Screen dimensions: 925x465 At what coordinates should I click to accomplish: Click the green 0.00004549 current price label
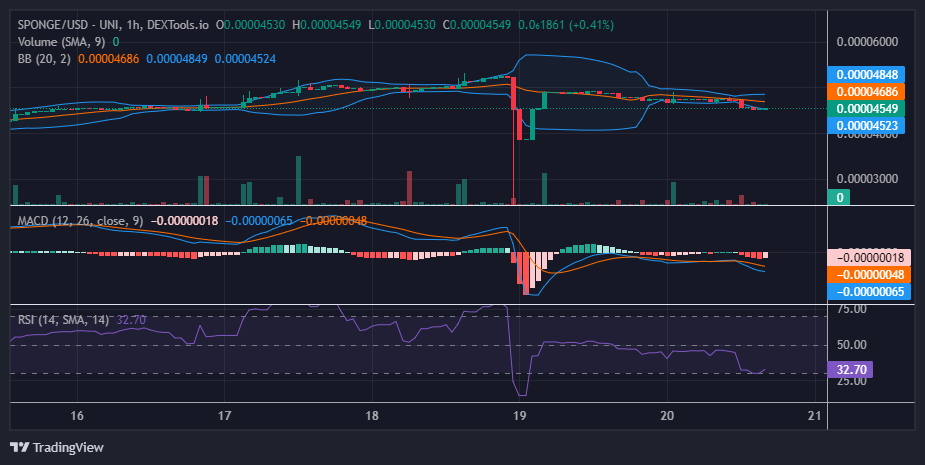pos(866,109)
